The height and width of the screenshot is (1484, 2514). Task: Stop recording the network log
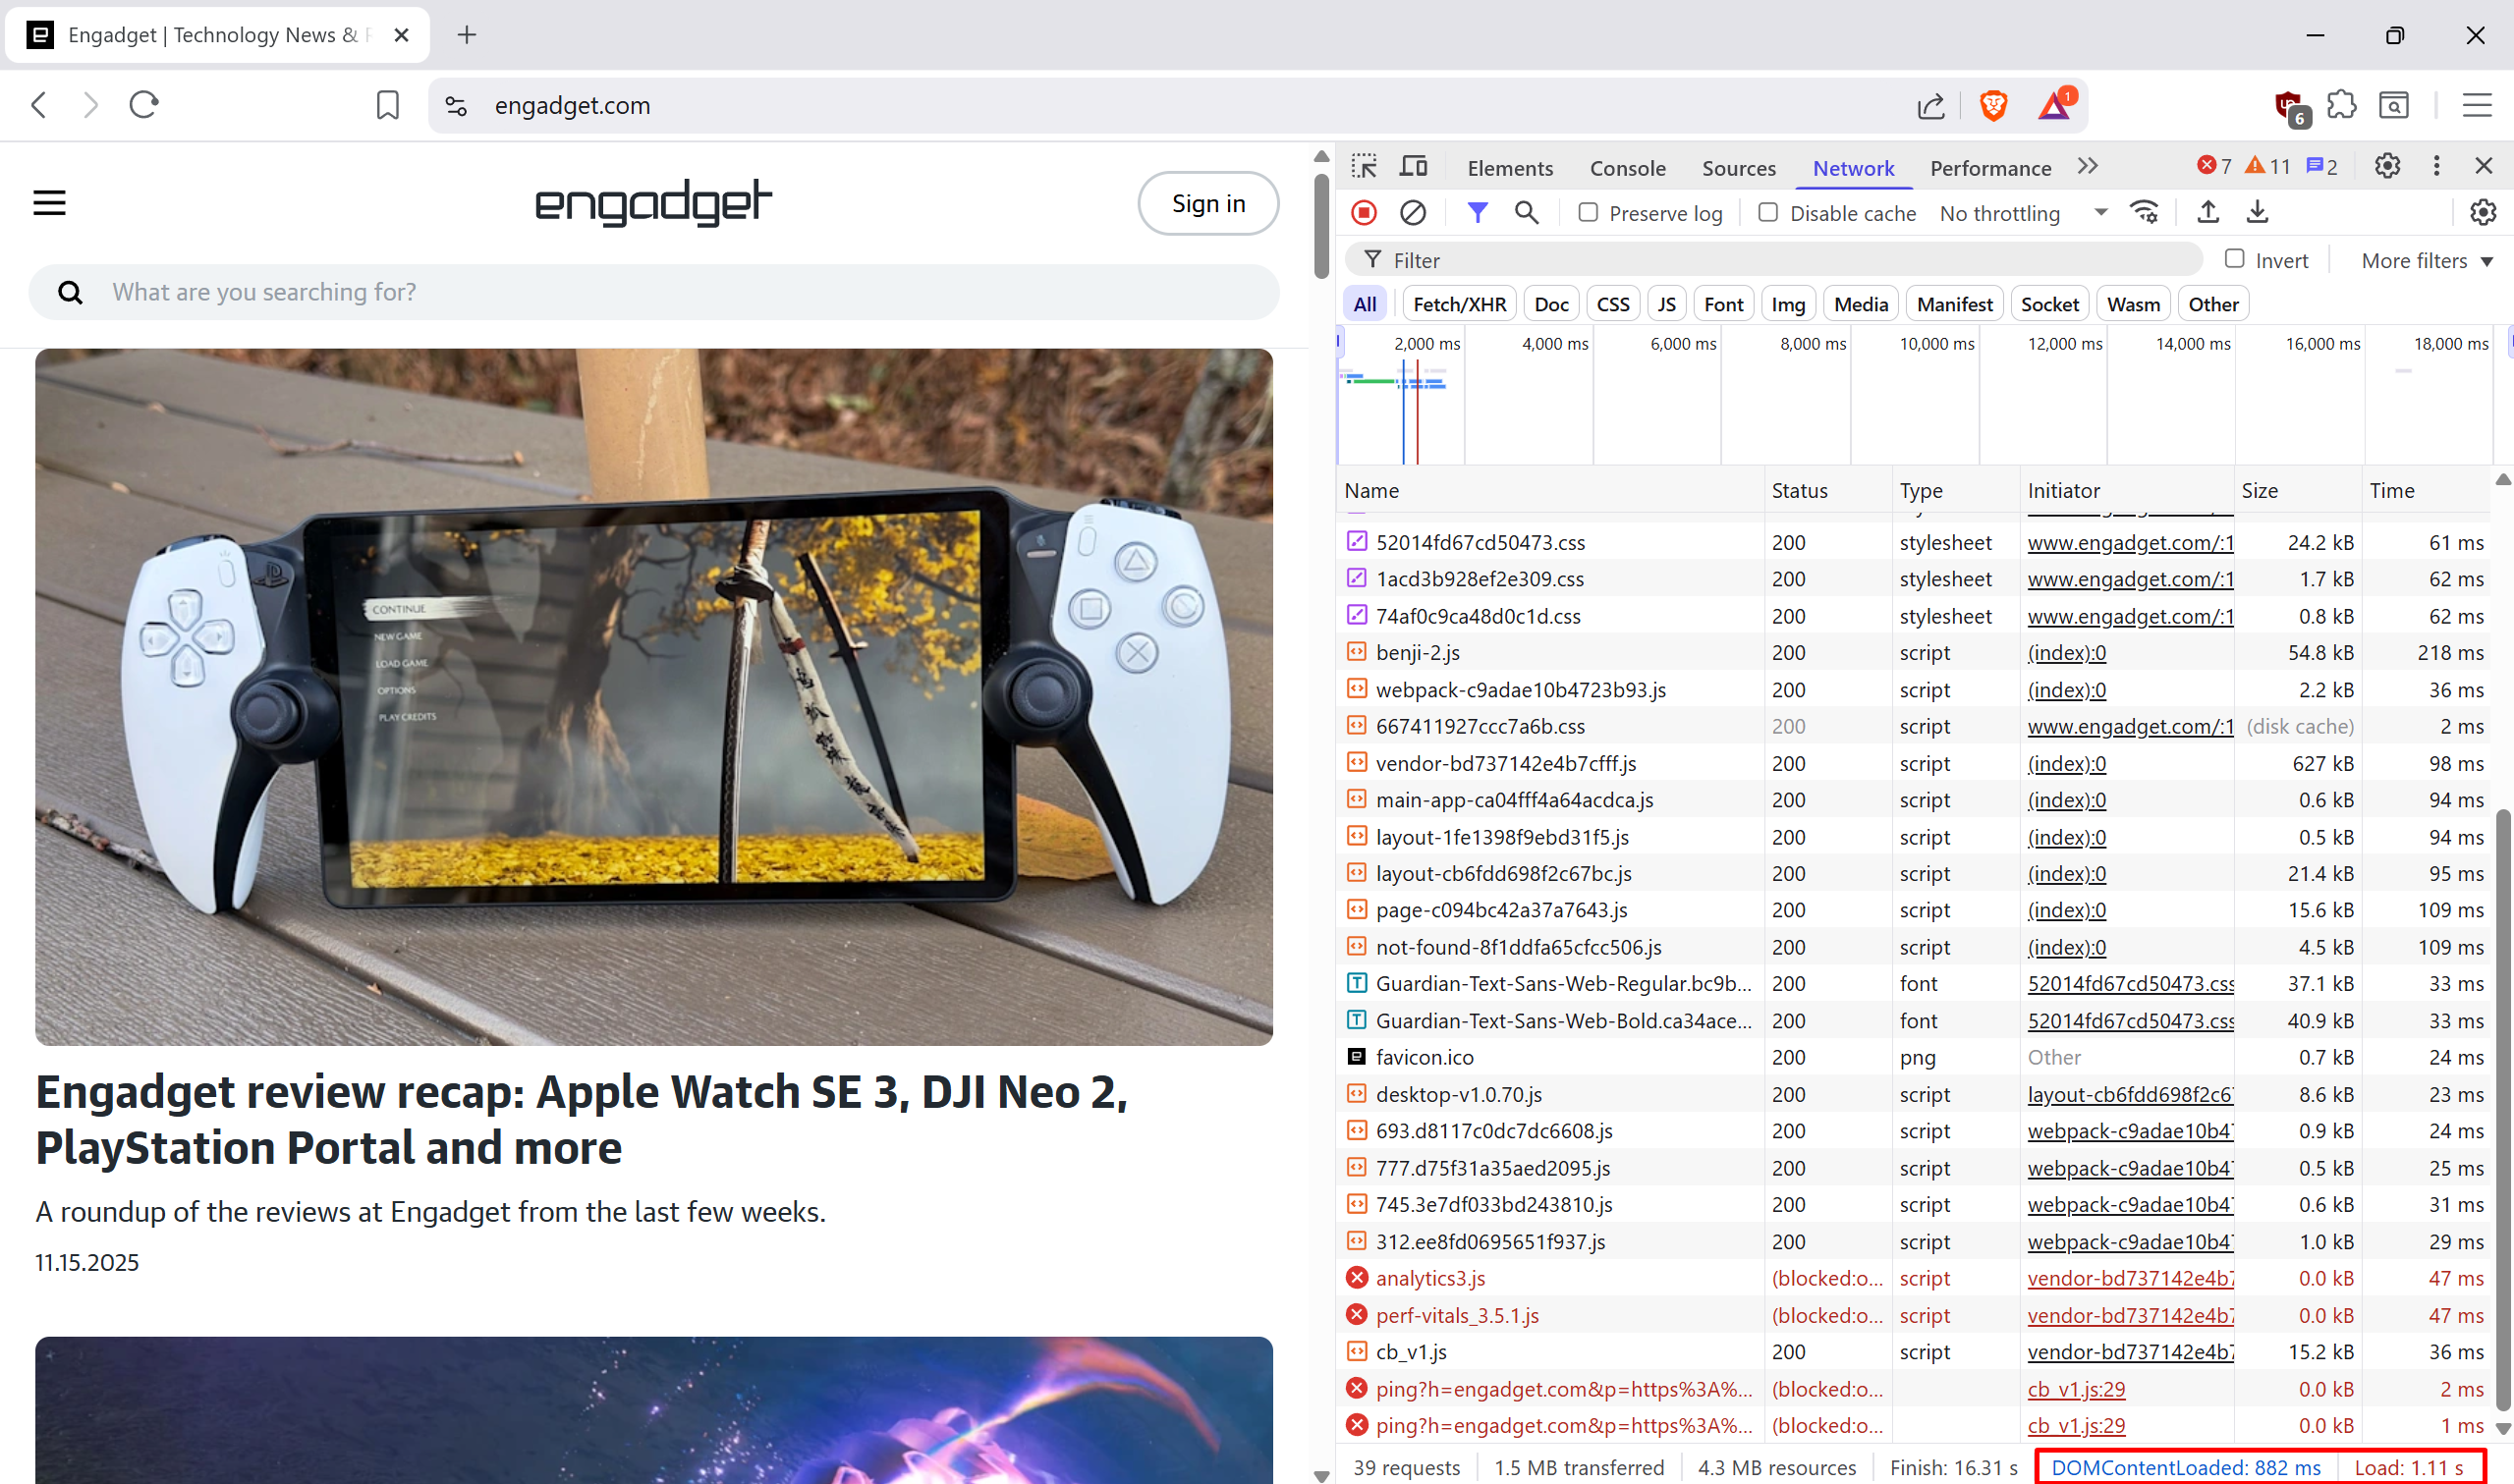click(x=1364, y=212)
